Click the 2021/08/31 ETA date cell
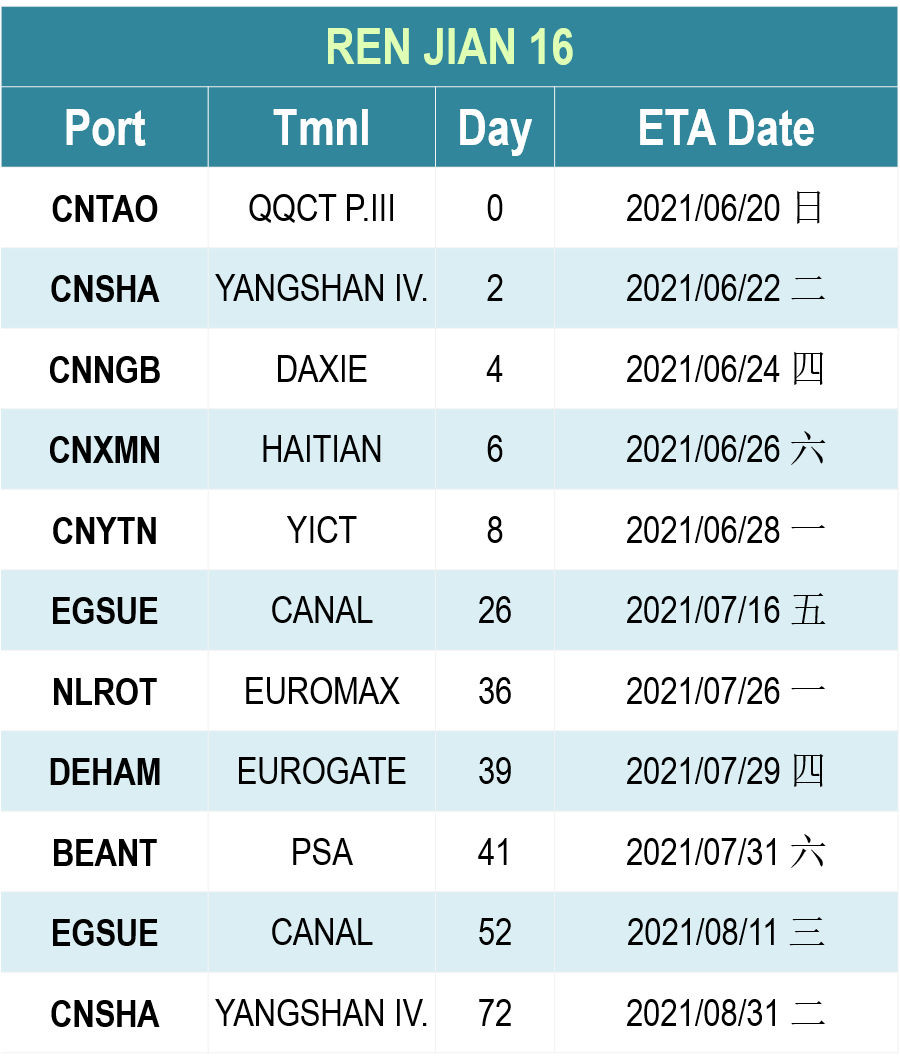Viewport: 900px width, 1059px height. [726, 1013]
